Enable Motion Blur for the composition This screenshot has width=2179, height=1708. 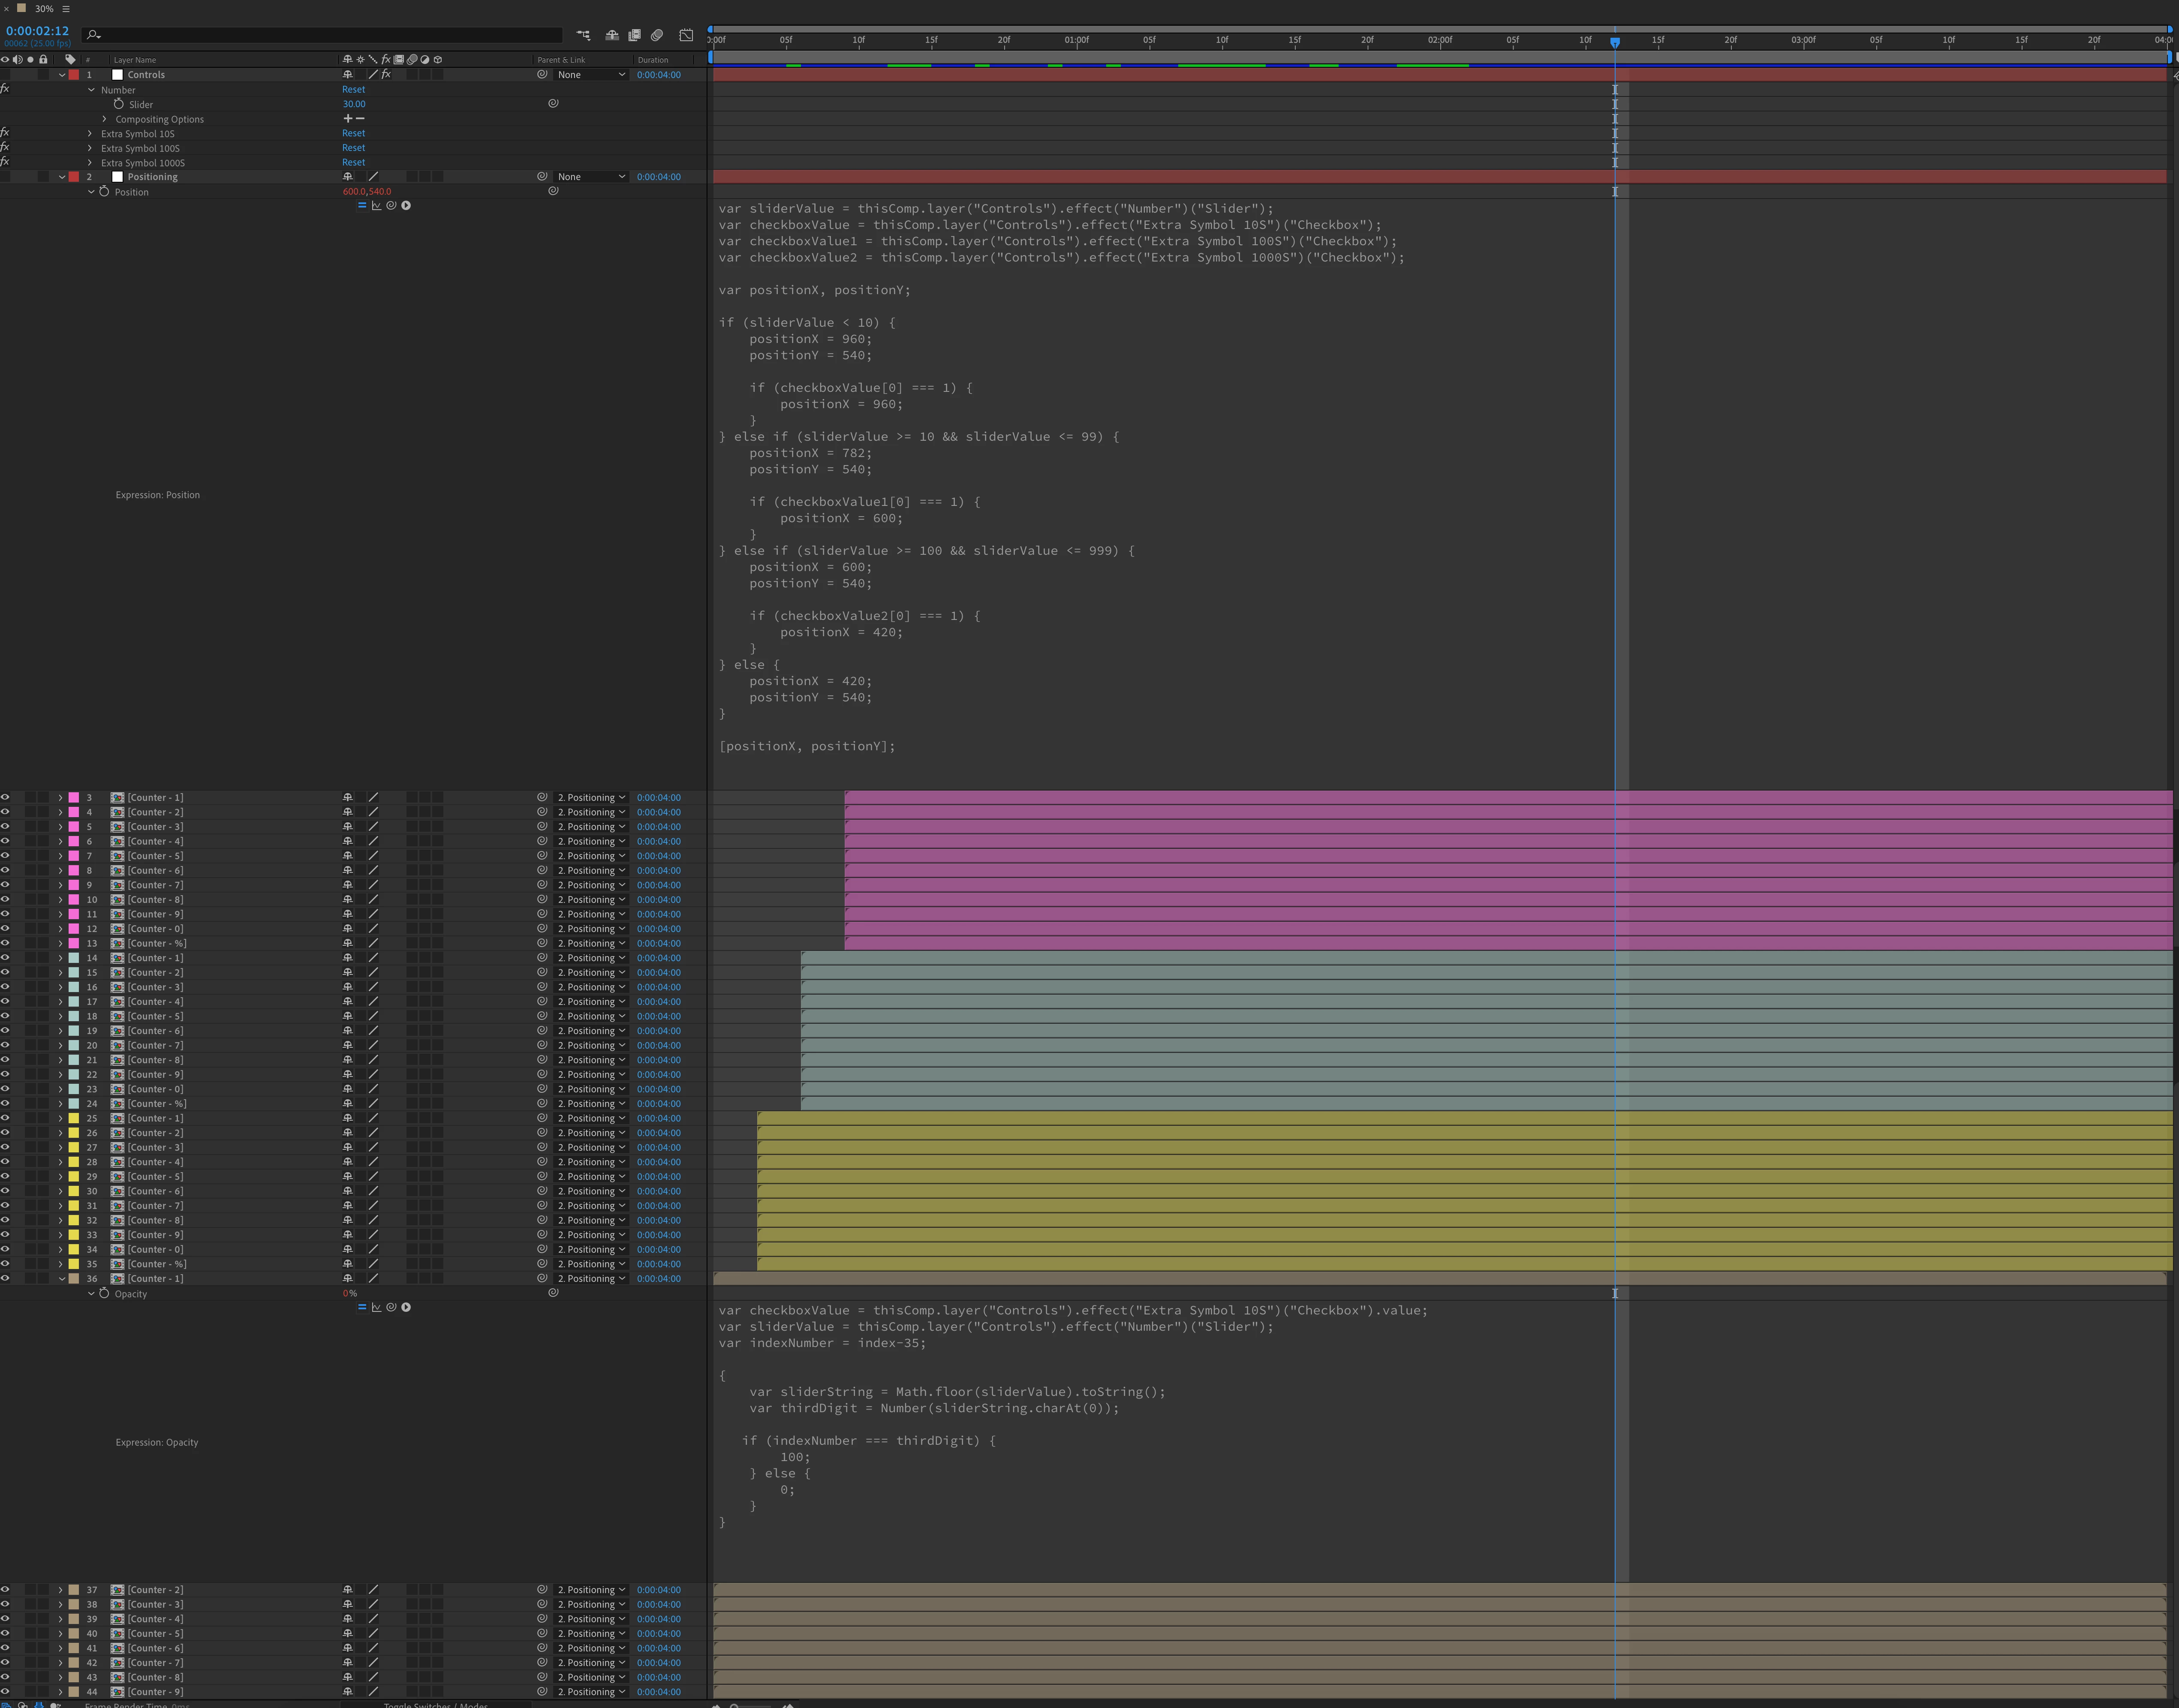pos(657,35)
